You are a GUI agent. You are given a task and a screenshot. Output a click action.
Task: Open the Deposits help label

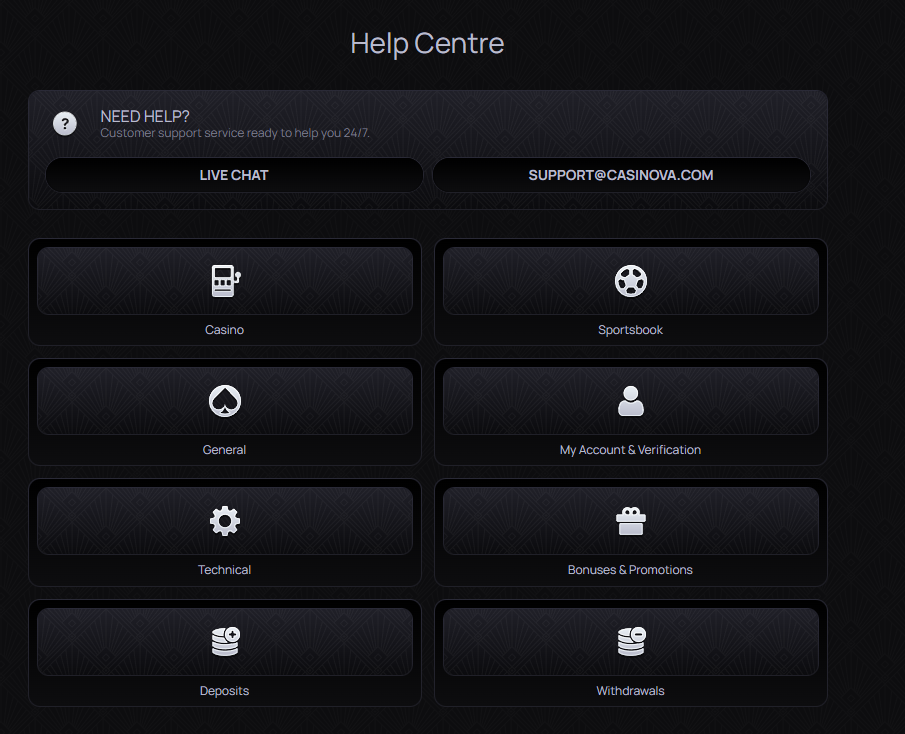pos(225,691)
